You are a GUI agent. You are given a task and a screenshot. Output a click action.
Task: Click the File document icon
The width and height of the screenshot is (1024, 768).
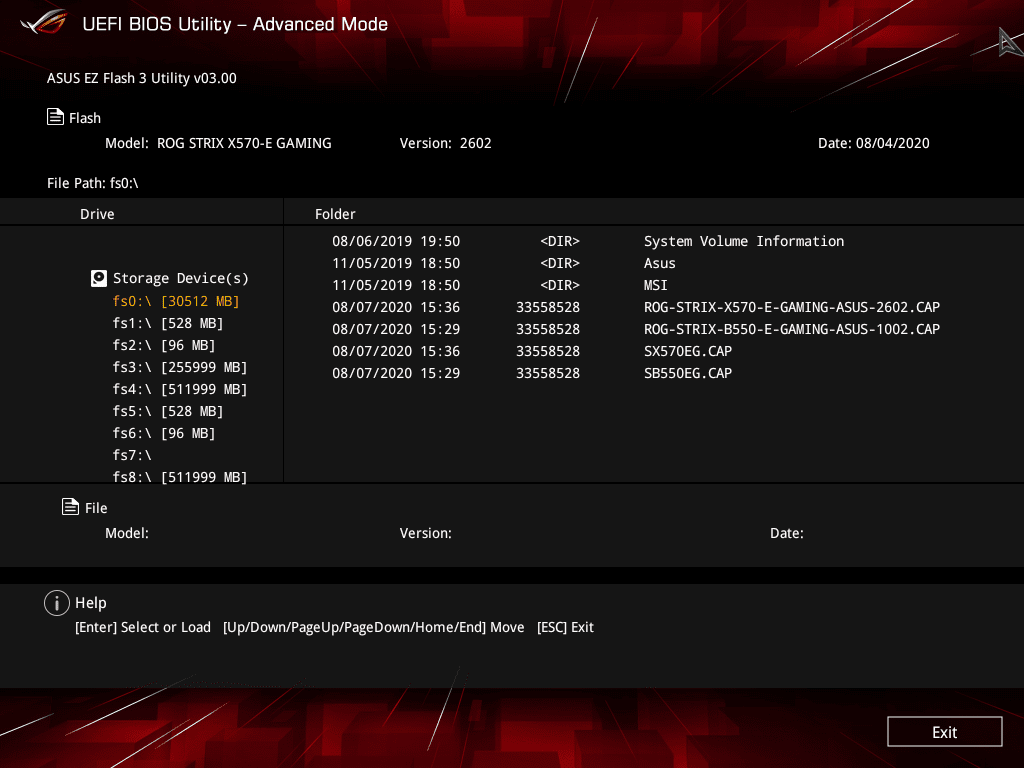click(71, 507)
